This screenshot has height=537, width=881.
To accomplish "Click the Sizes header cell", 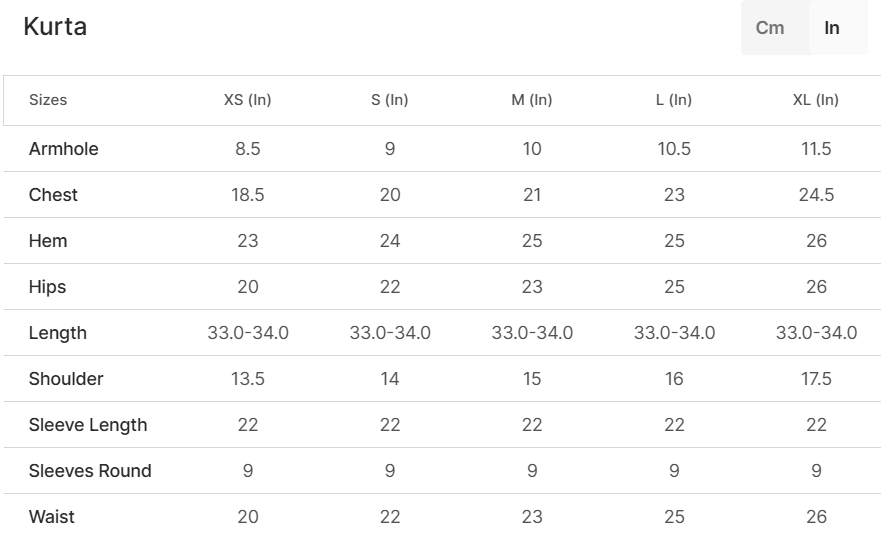I will 48,100.
